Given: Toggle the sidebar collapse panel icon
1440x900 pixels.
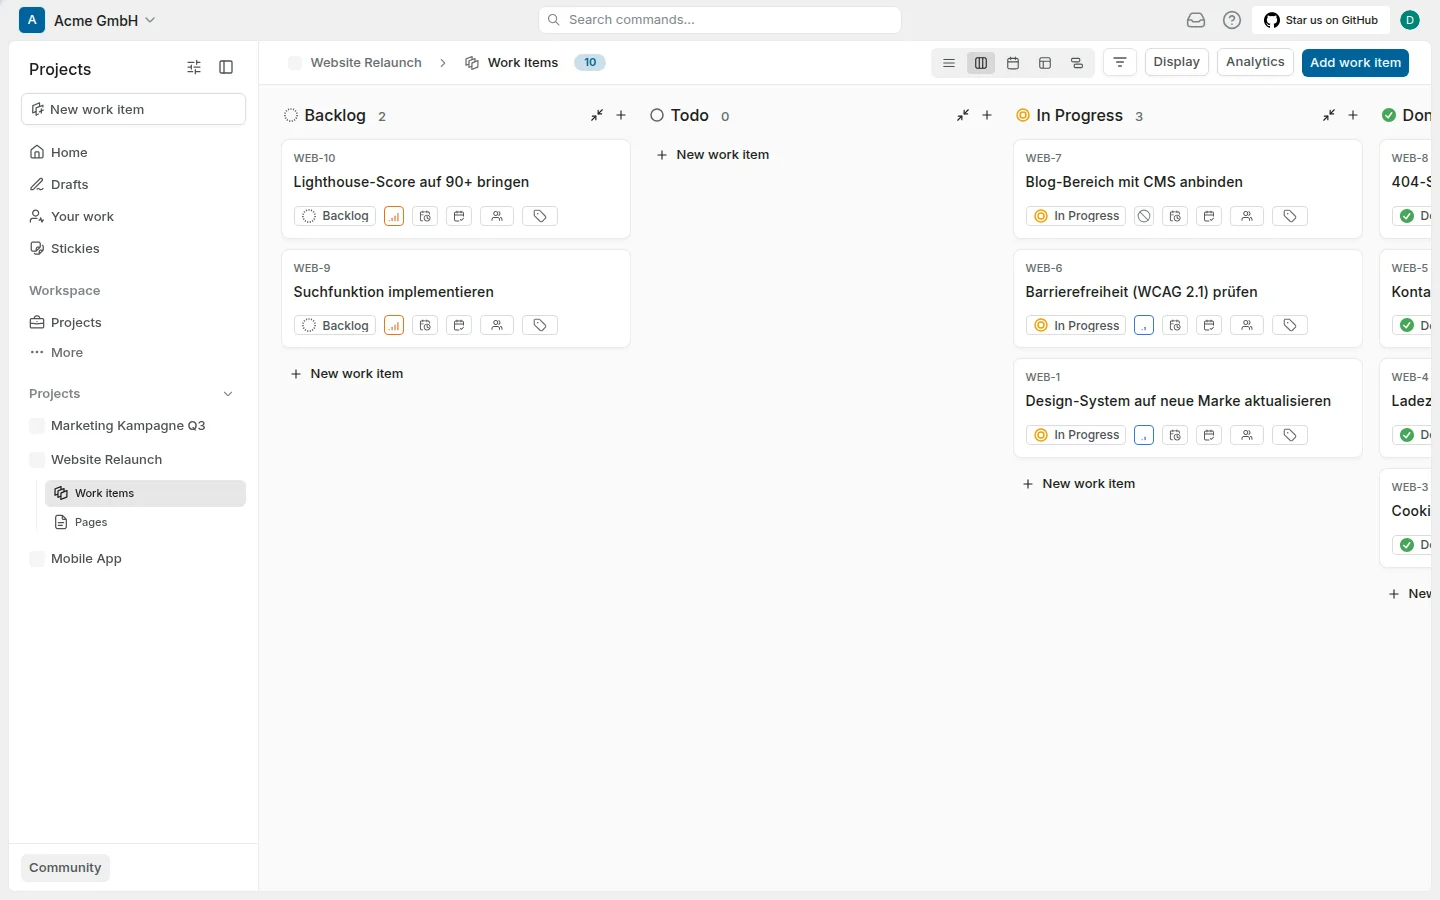Looking at the screenshot, I should [226, 68].
